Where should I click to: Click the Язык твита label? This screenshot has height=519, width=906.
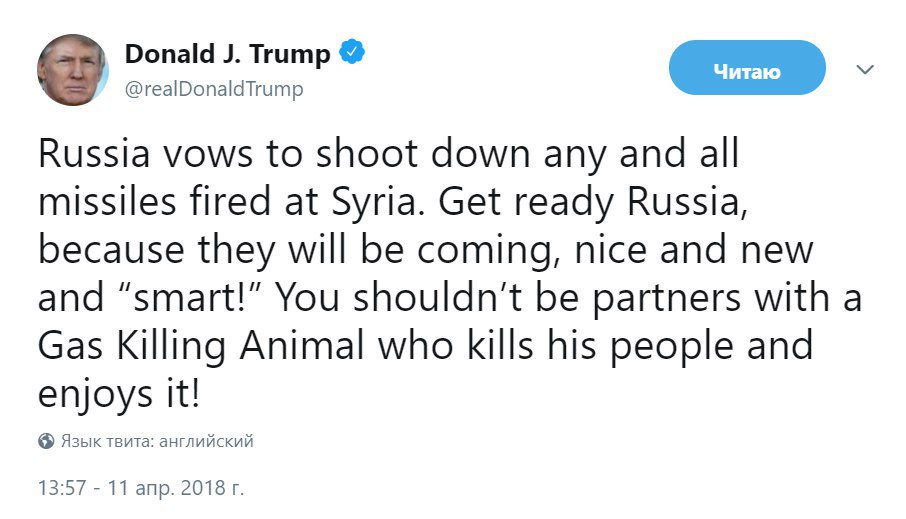click(x=107, y=442)
